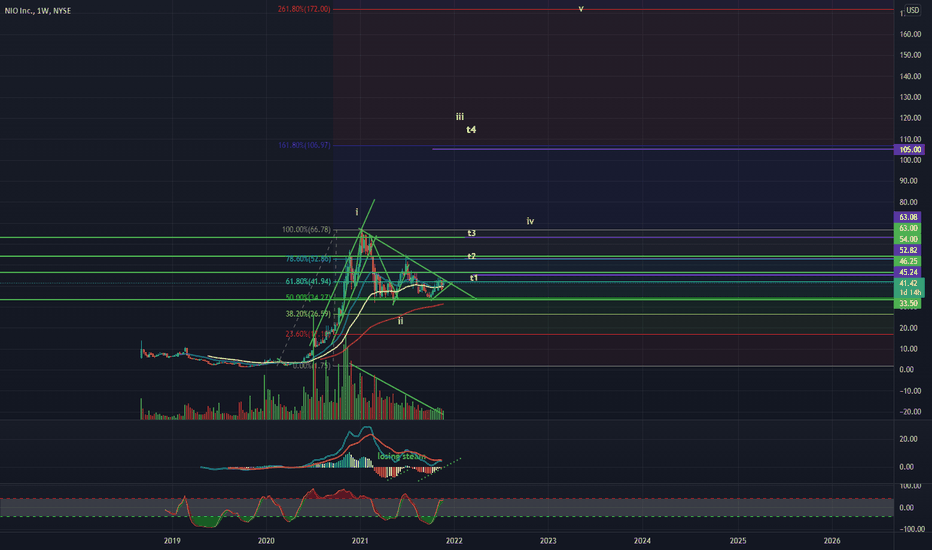Click the 261.80%(172.00) Fibonacci label

[x=304, y=9]
